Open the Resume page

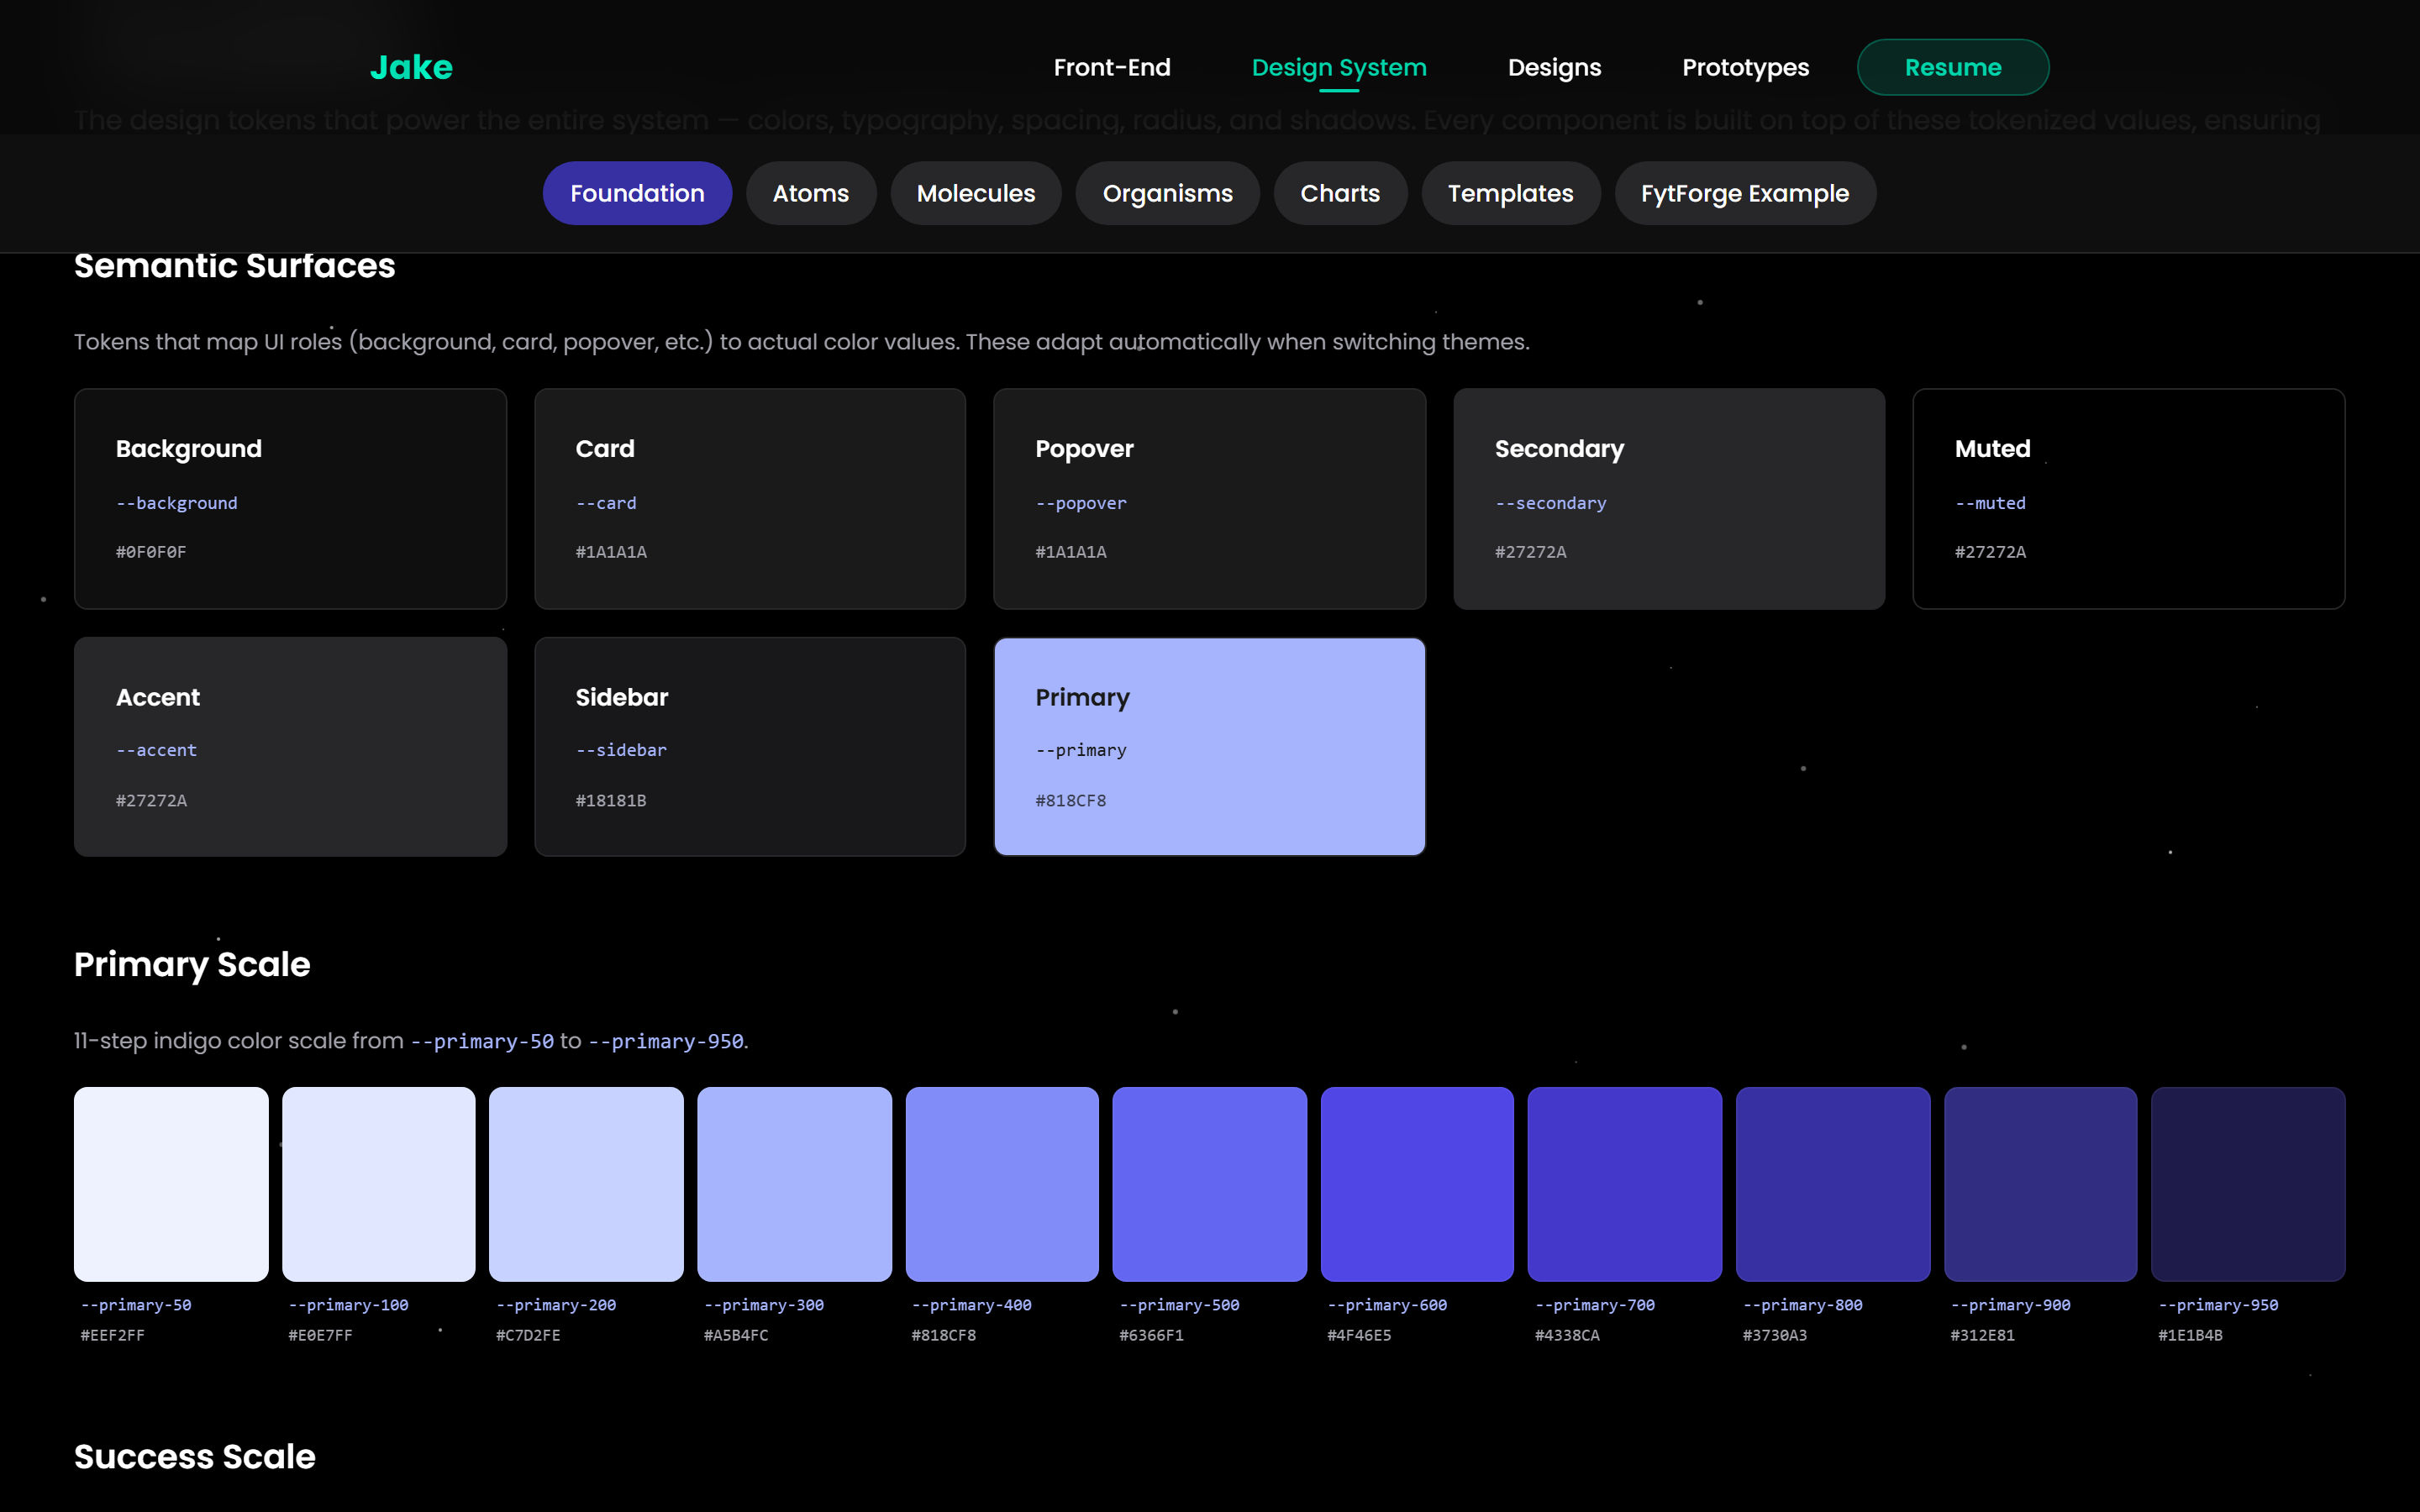click(x=1951, y=67)
